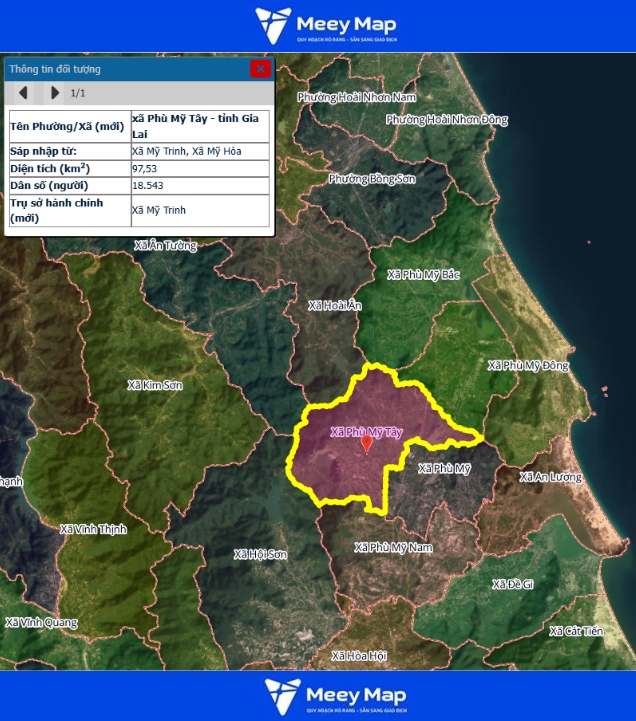
Task: Select Xã Kim Sơn region on map
Action: pyautogui.click(x=153, y=385)
